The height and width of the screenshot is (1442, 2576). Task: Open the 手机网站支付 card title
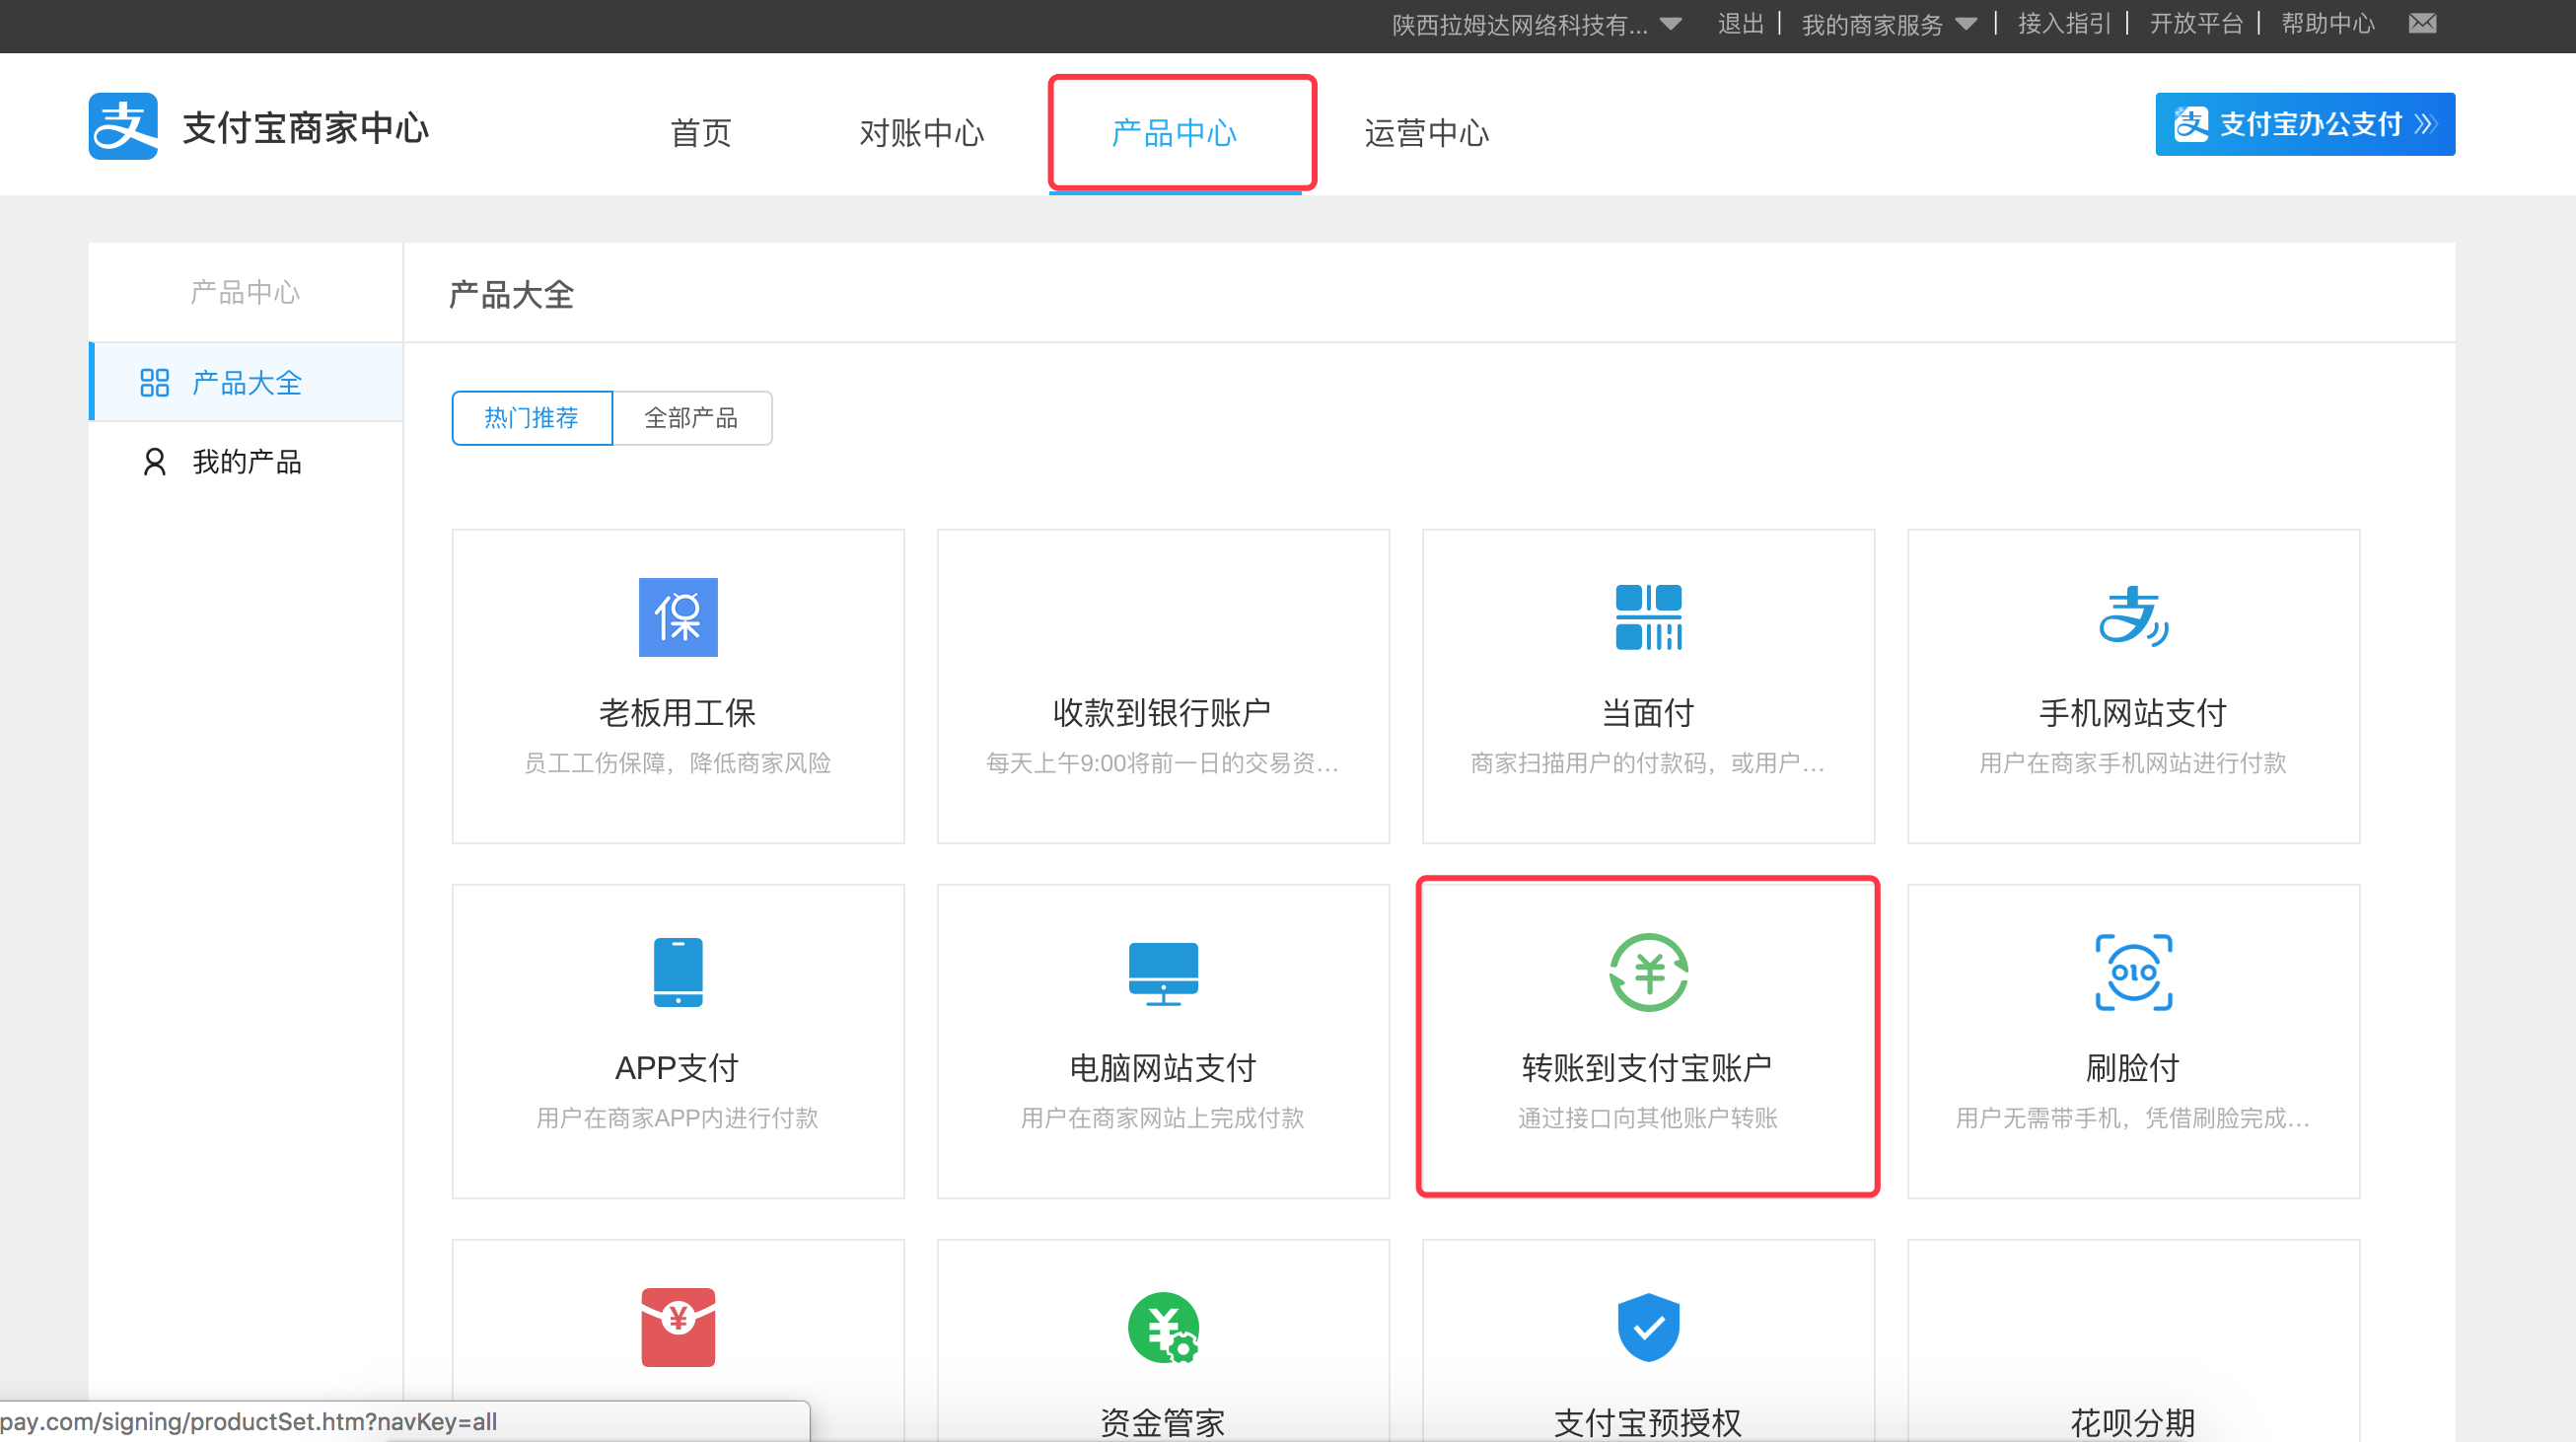pos(2133,713)
